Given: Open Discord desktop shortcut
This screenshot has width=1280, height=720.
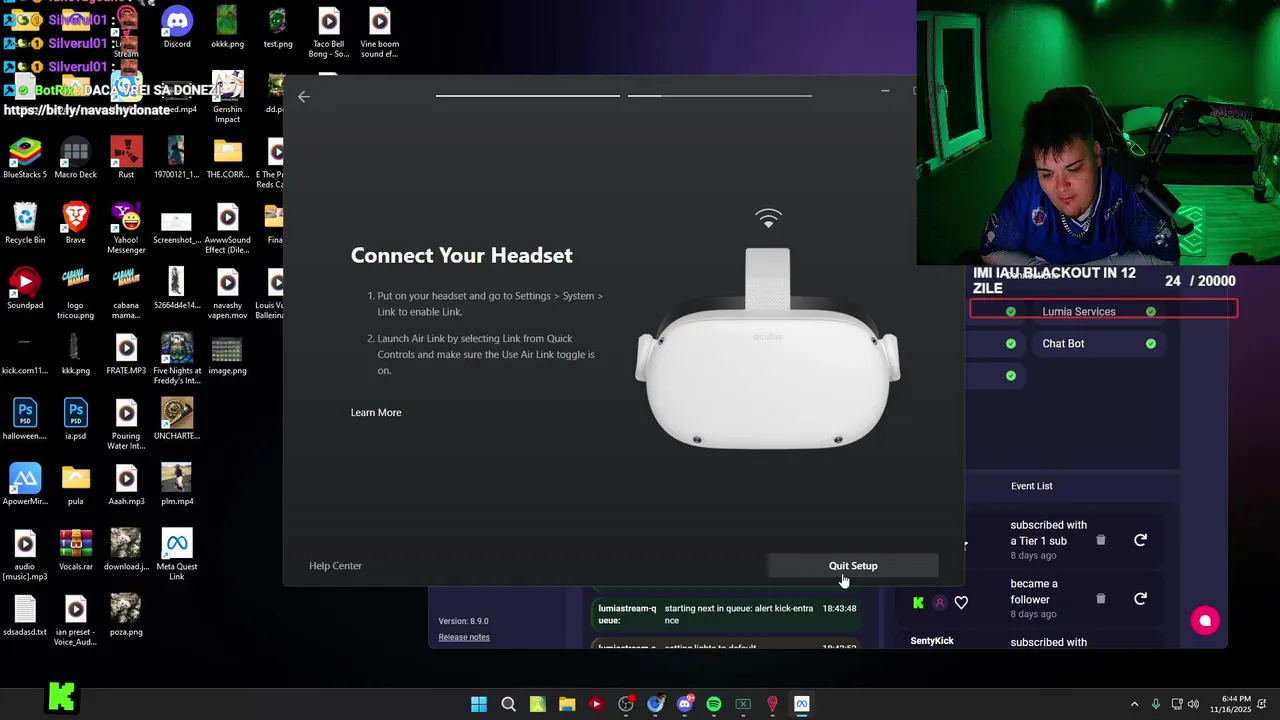Looking at the screenshot, I should pos(177,28).
